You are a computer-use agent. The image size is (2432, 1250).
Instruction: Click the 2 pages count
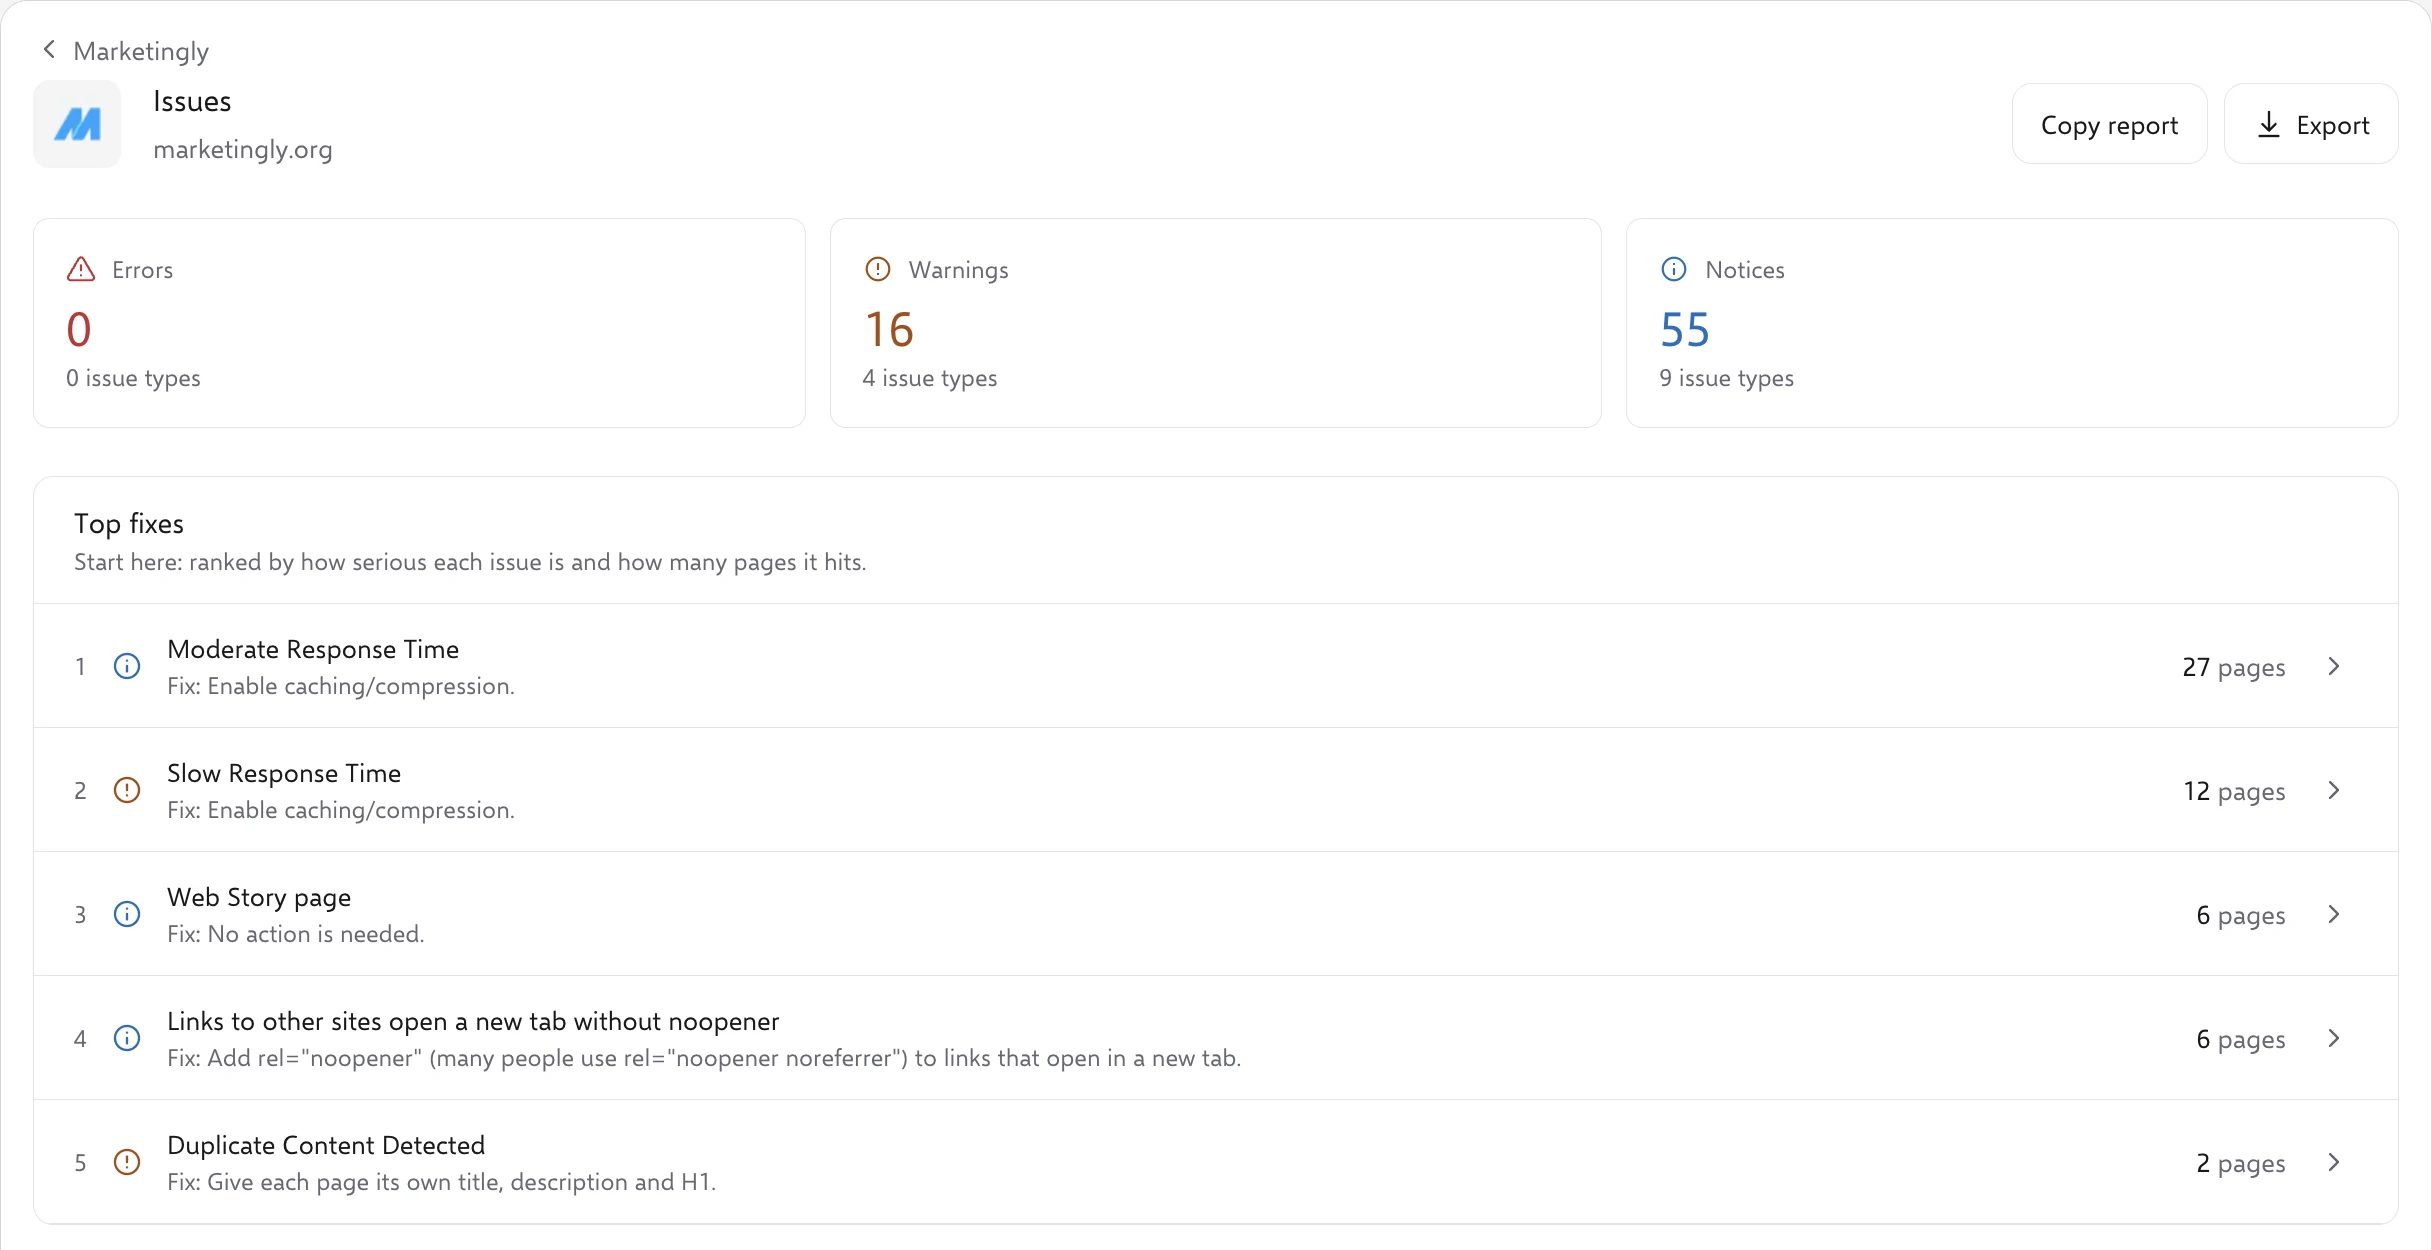2241,1163
